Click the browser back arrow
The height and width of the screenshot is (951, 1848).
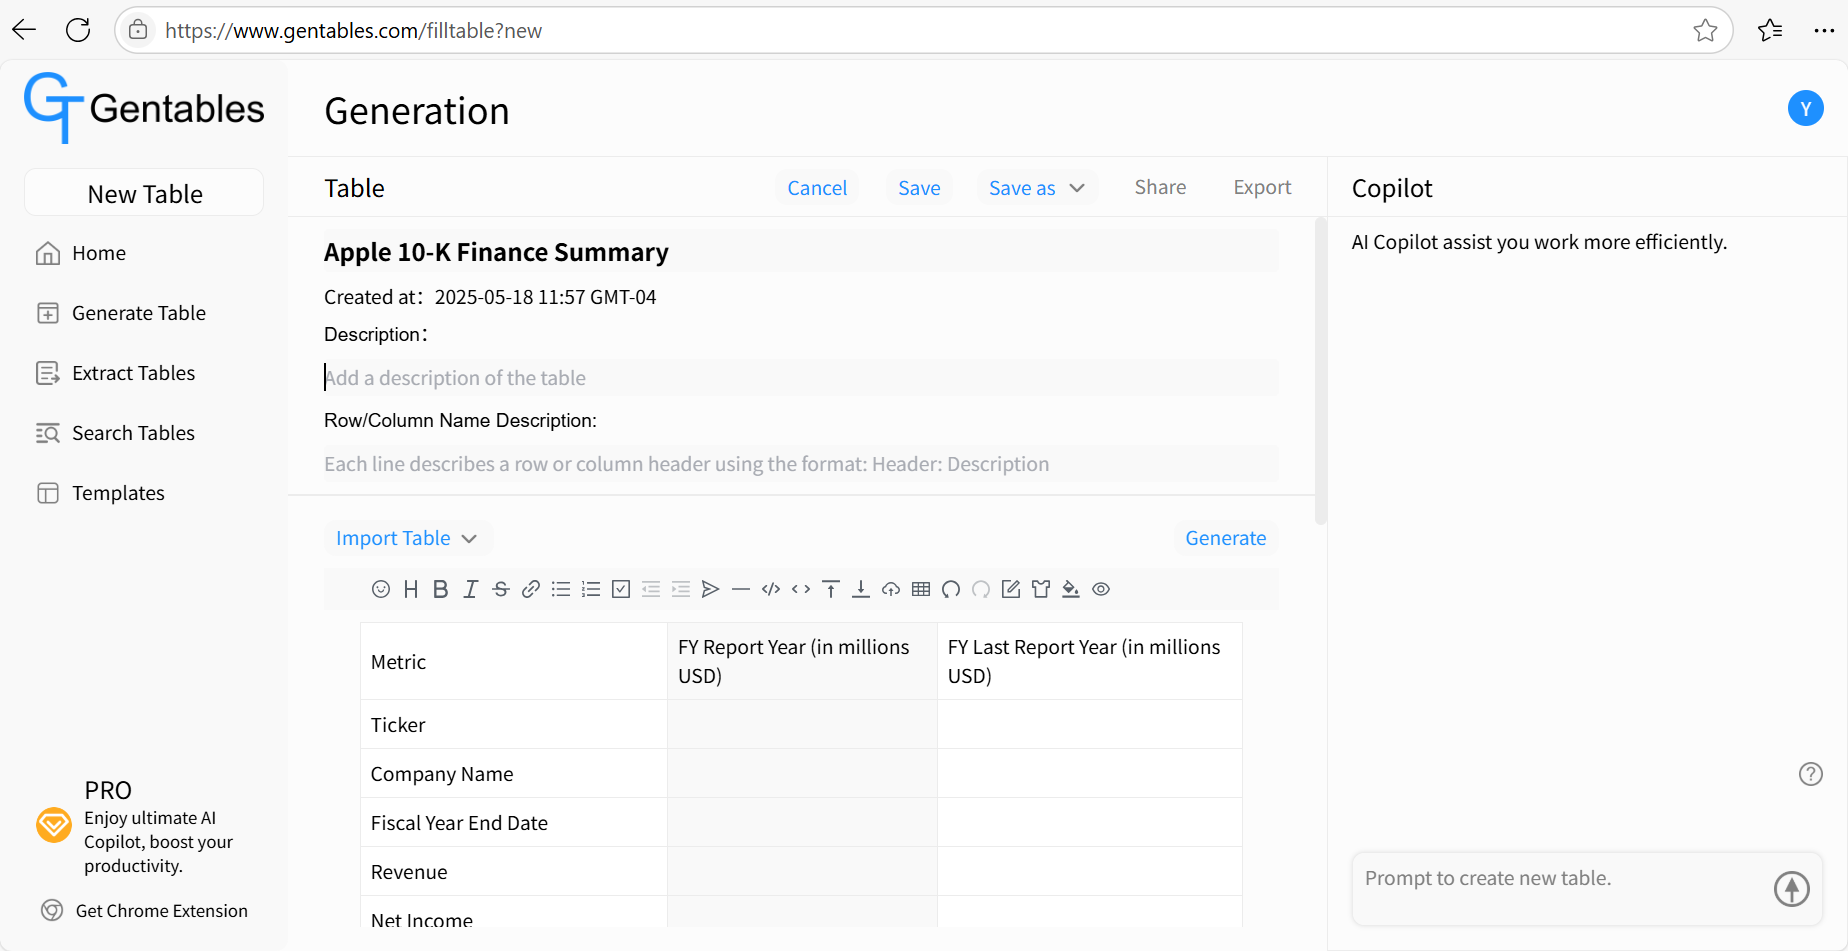(24, 30)
